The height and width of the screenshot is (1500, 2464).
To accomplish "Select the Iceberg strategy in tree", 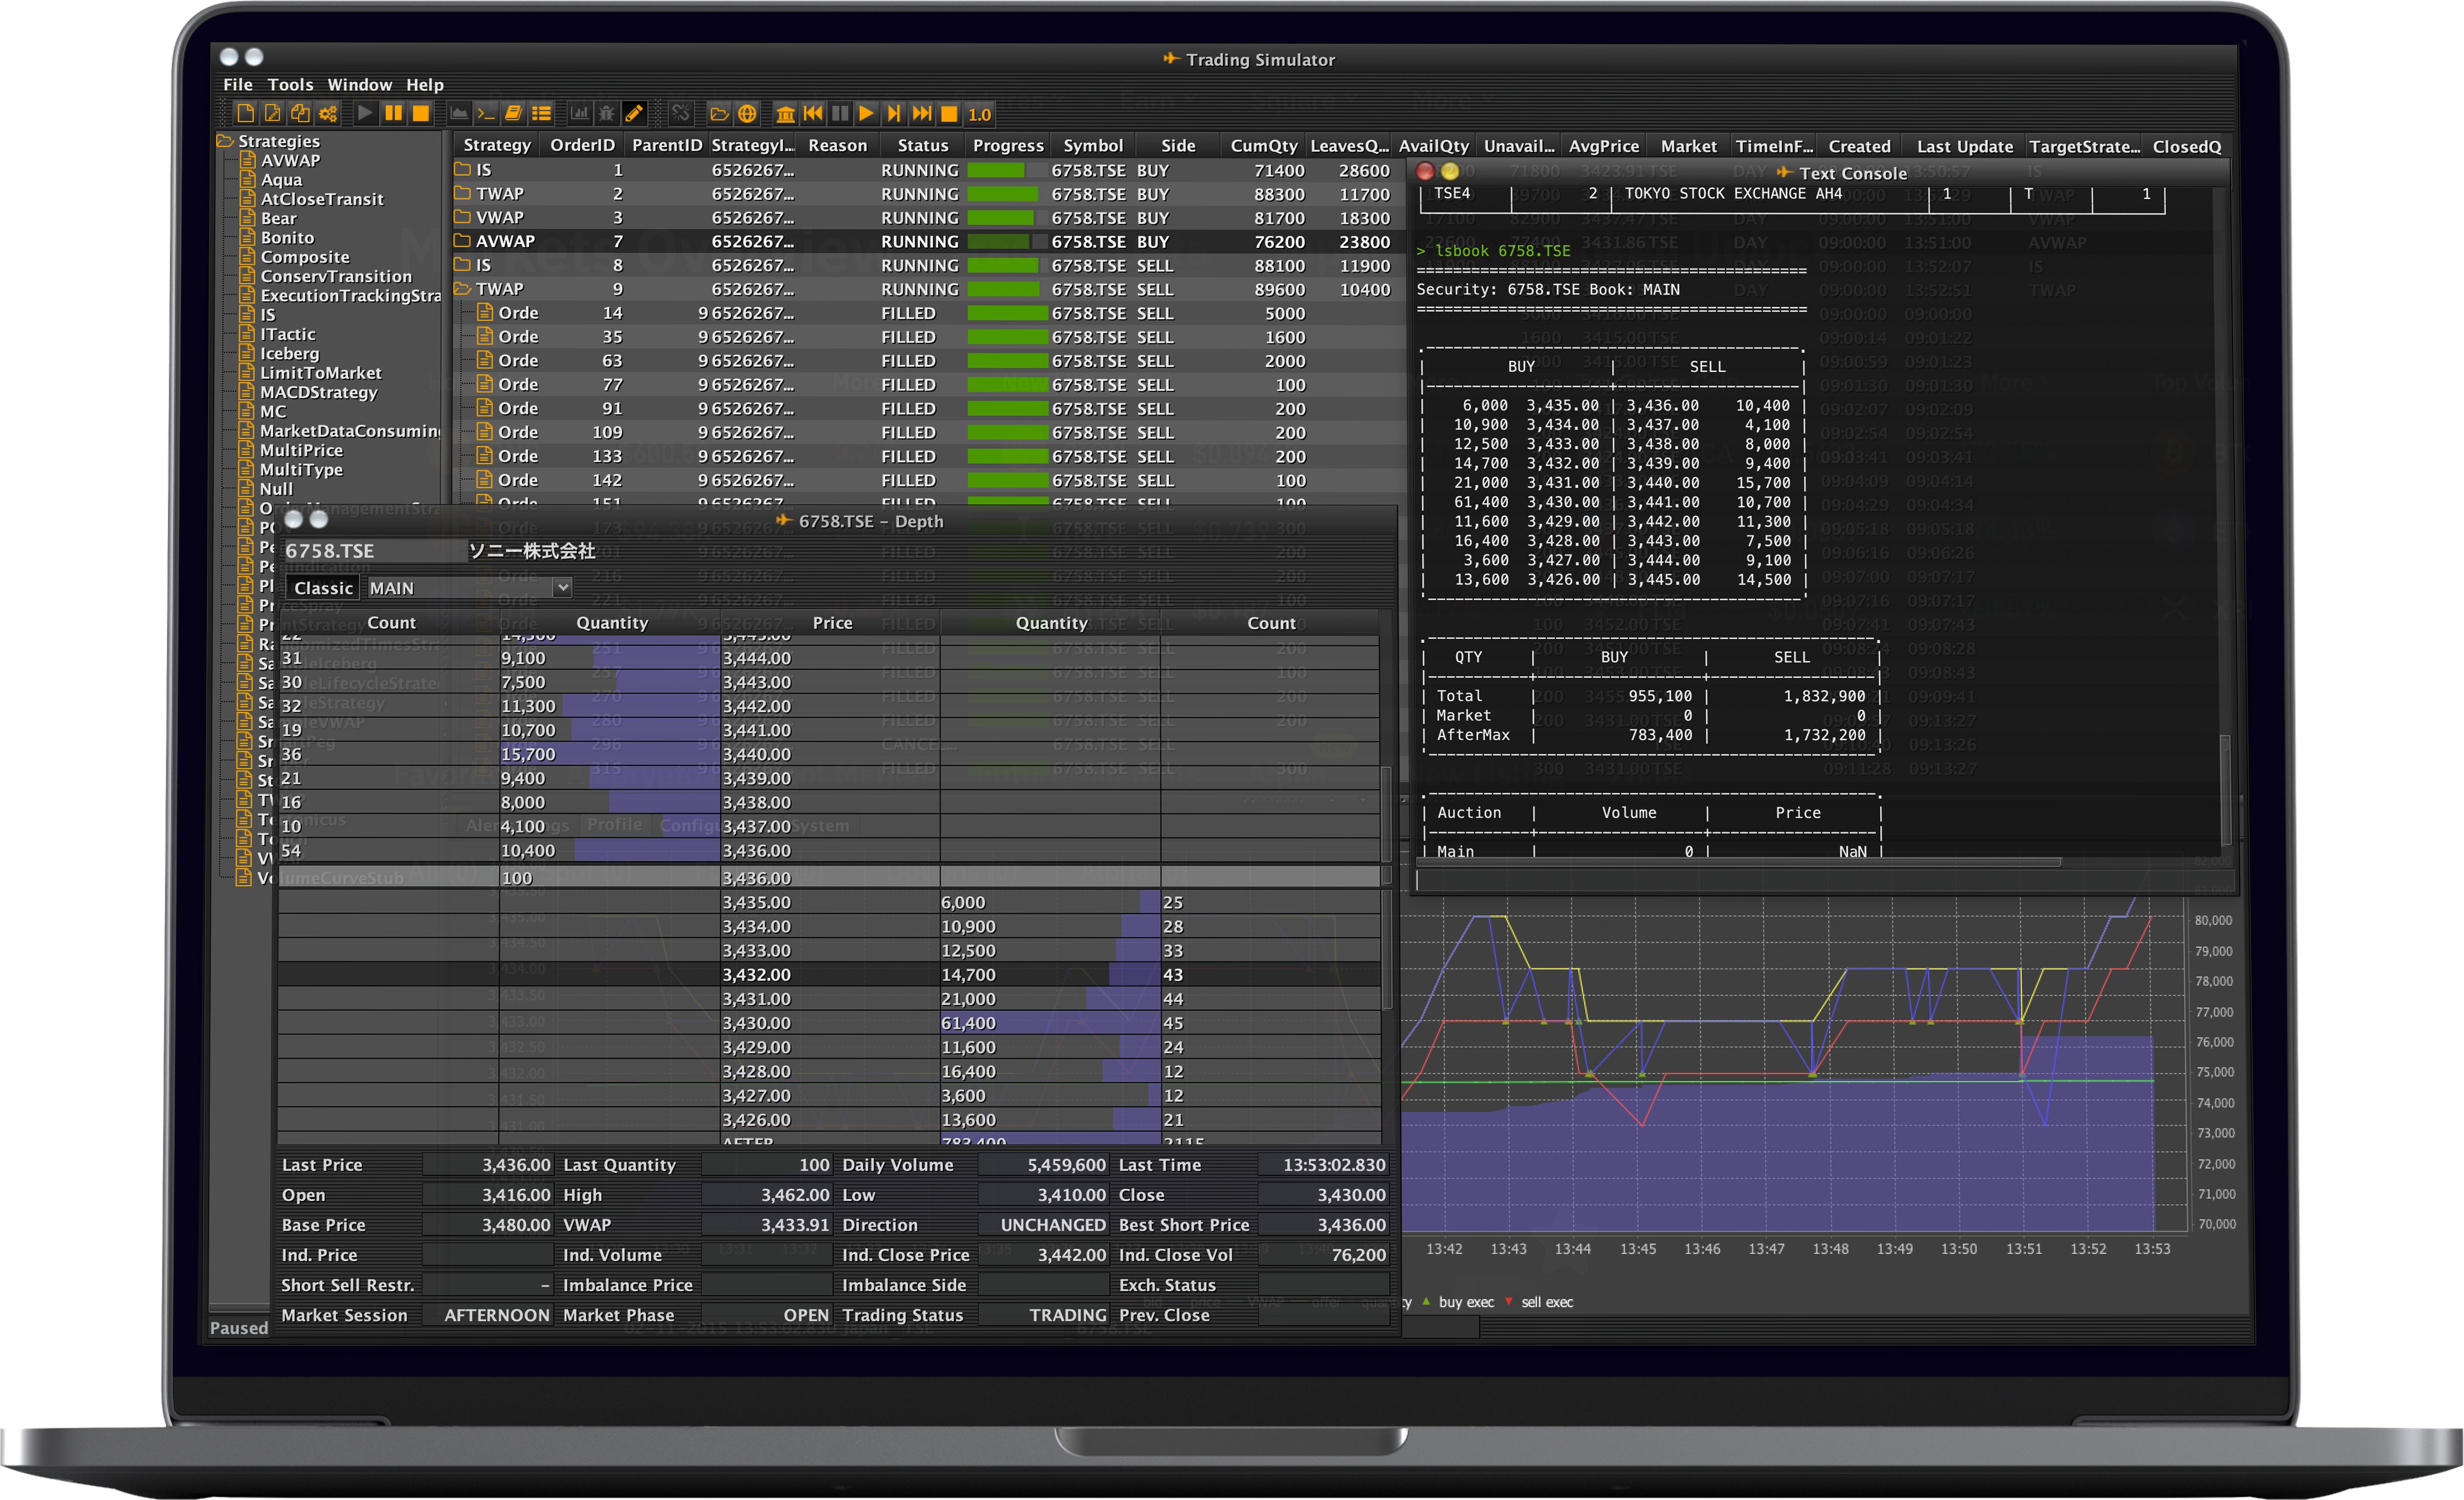I will pos(289,353).
